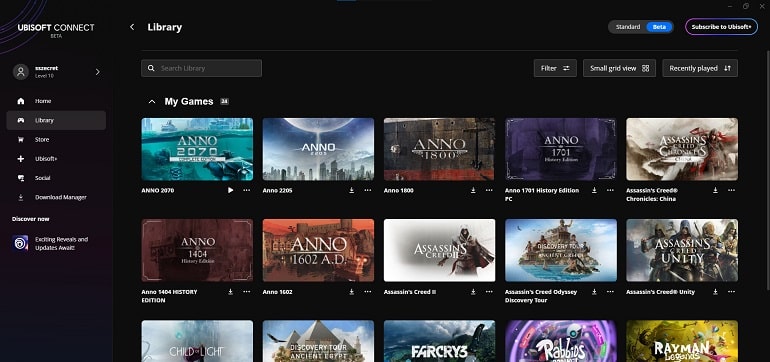Download Assassin's Creed Chronicles: China
Viewport: 770px width, 362px height.
tap(715, 190)
